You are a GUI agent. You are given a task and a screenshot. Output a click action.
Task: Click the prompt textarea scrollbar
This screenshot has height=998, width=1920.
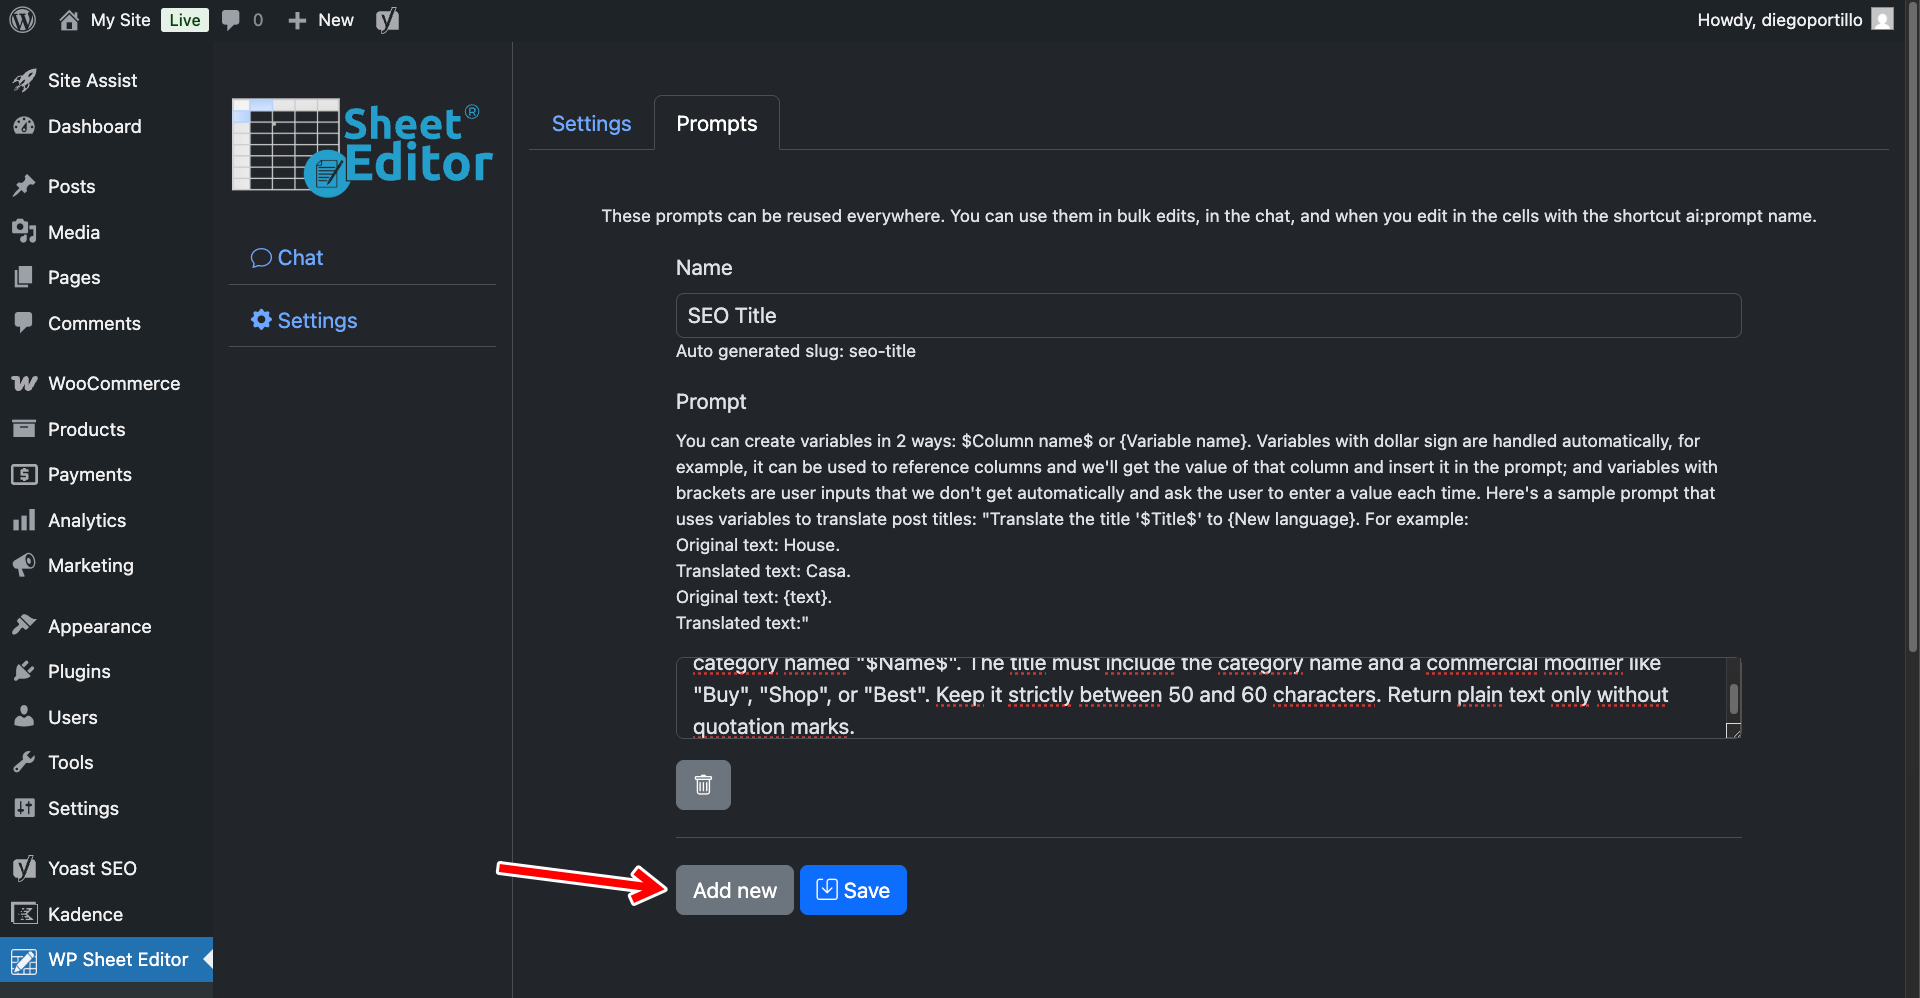tap(1733, 697)
